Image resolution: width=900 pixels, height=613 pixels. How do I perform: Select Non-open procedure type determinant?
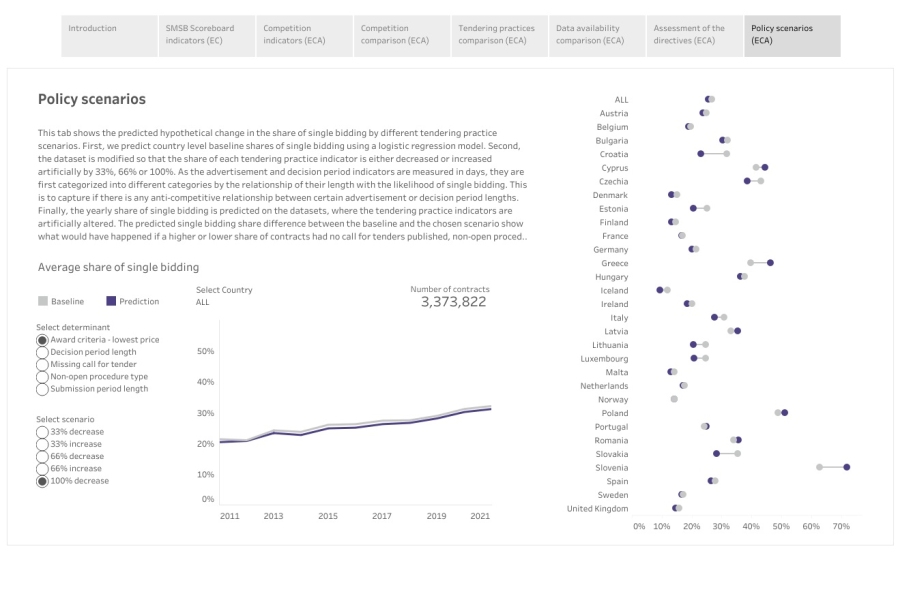point(42,376)
